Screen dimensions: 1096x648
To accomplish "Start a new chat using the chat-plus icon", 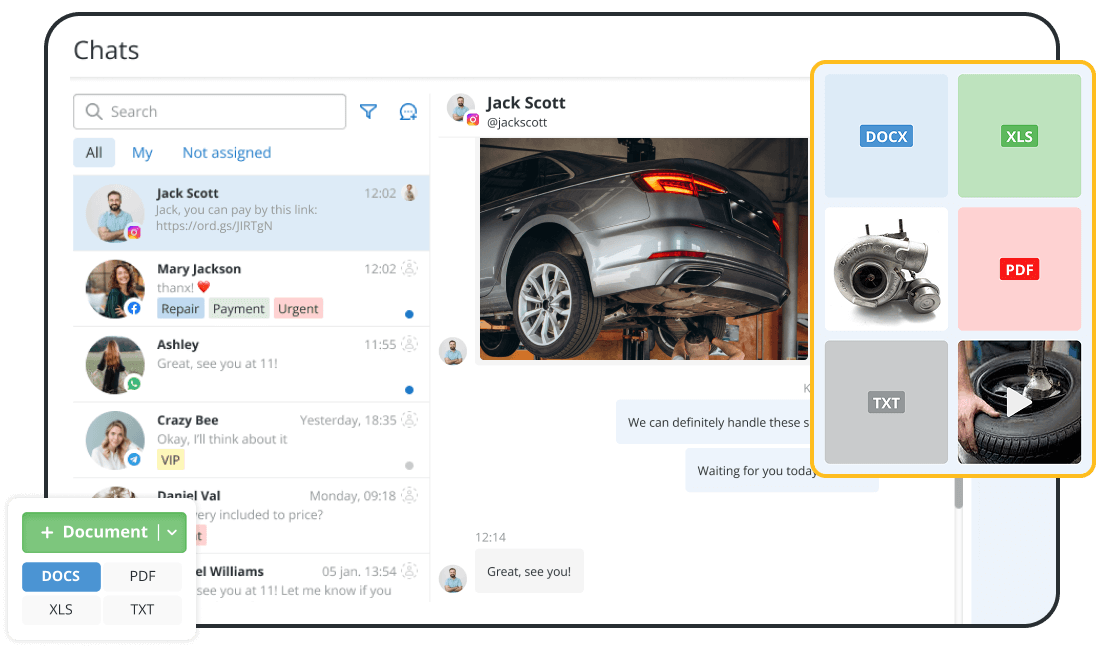I will (x=408, y=111).
